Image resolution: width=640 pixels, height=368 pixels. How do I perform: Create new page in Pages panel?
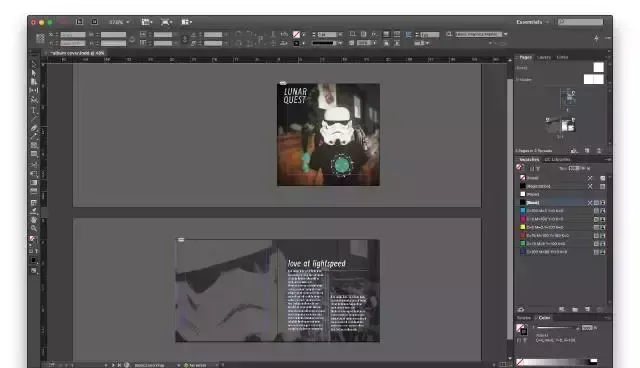587,151
